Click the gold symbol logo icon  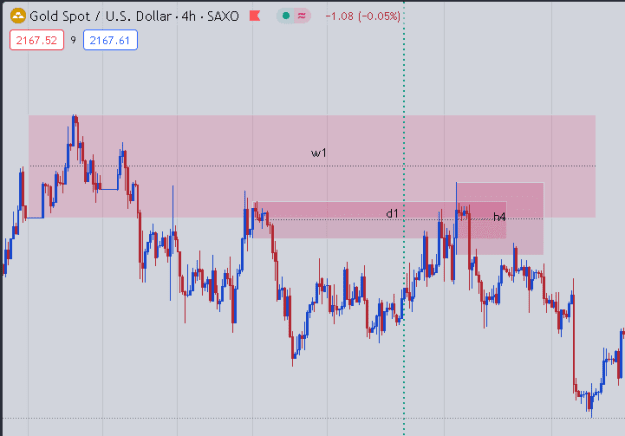18,16
